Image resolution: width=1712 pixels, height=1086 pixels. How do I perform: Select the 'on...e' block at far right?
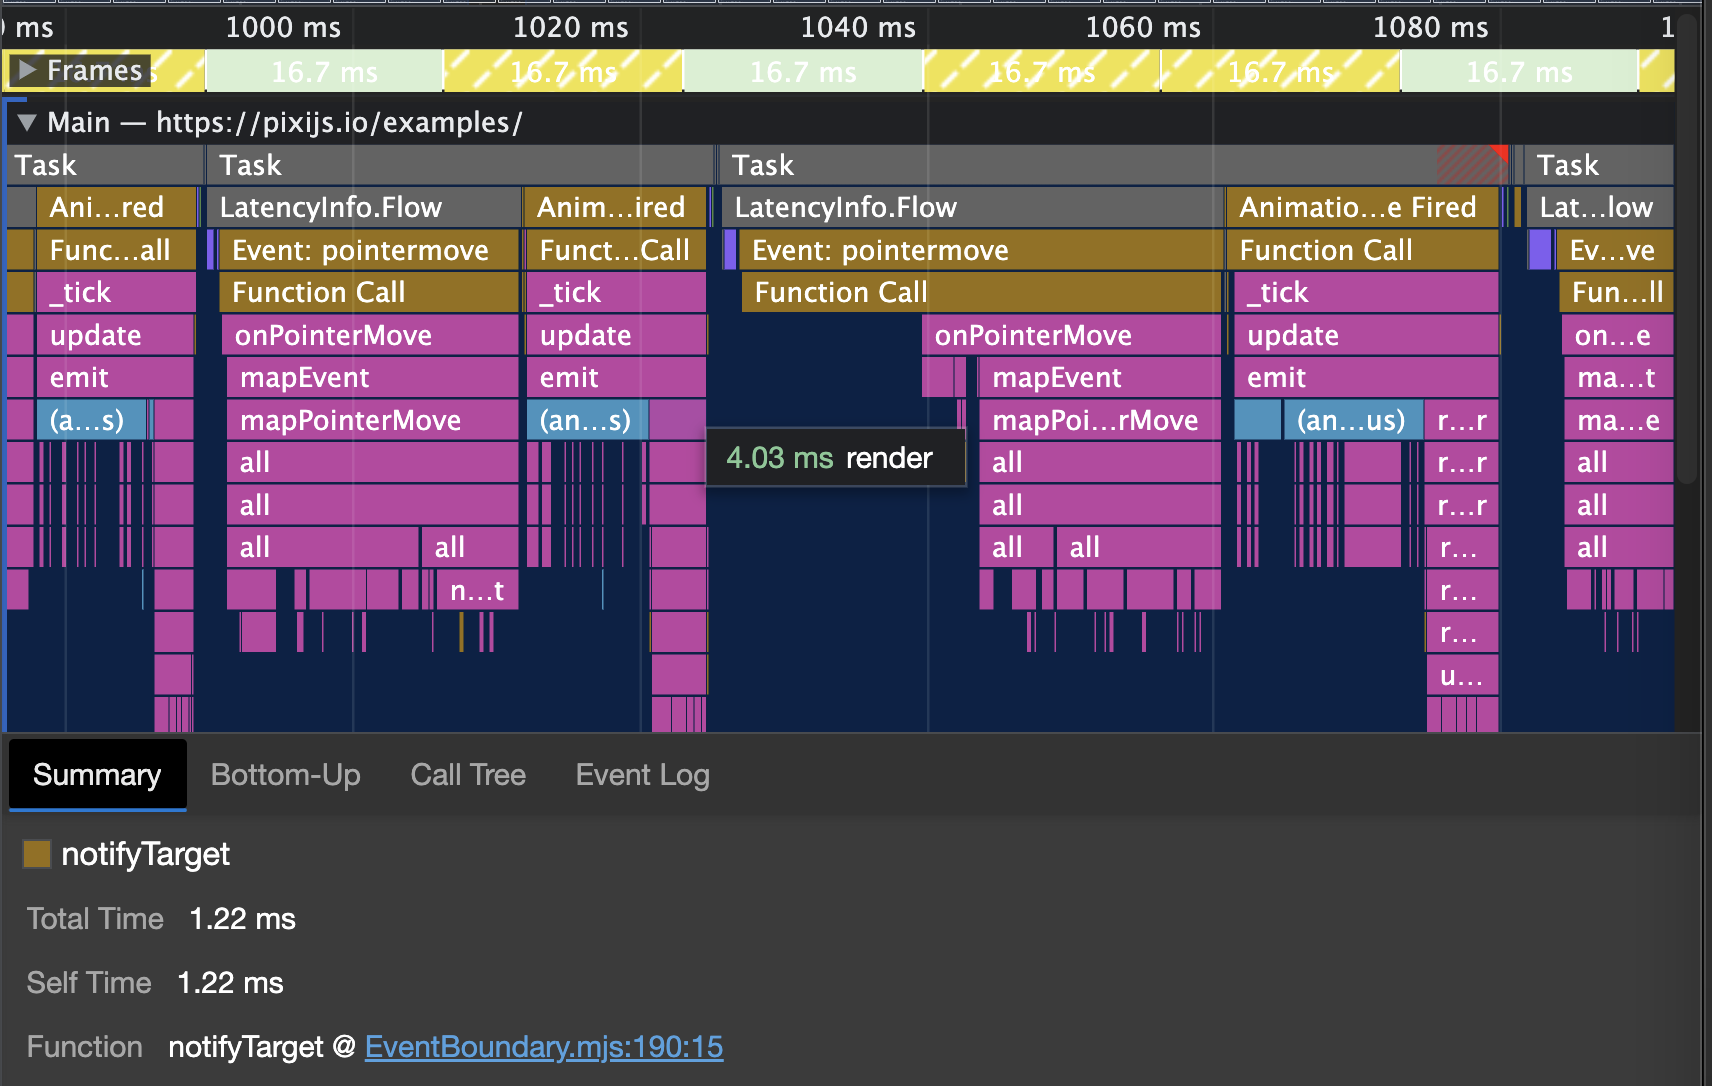coord(1617,335)
